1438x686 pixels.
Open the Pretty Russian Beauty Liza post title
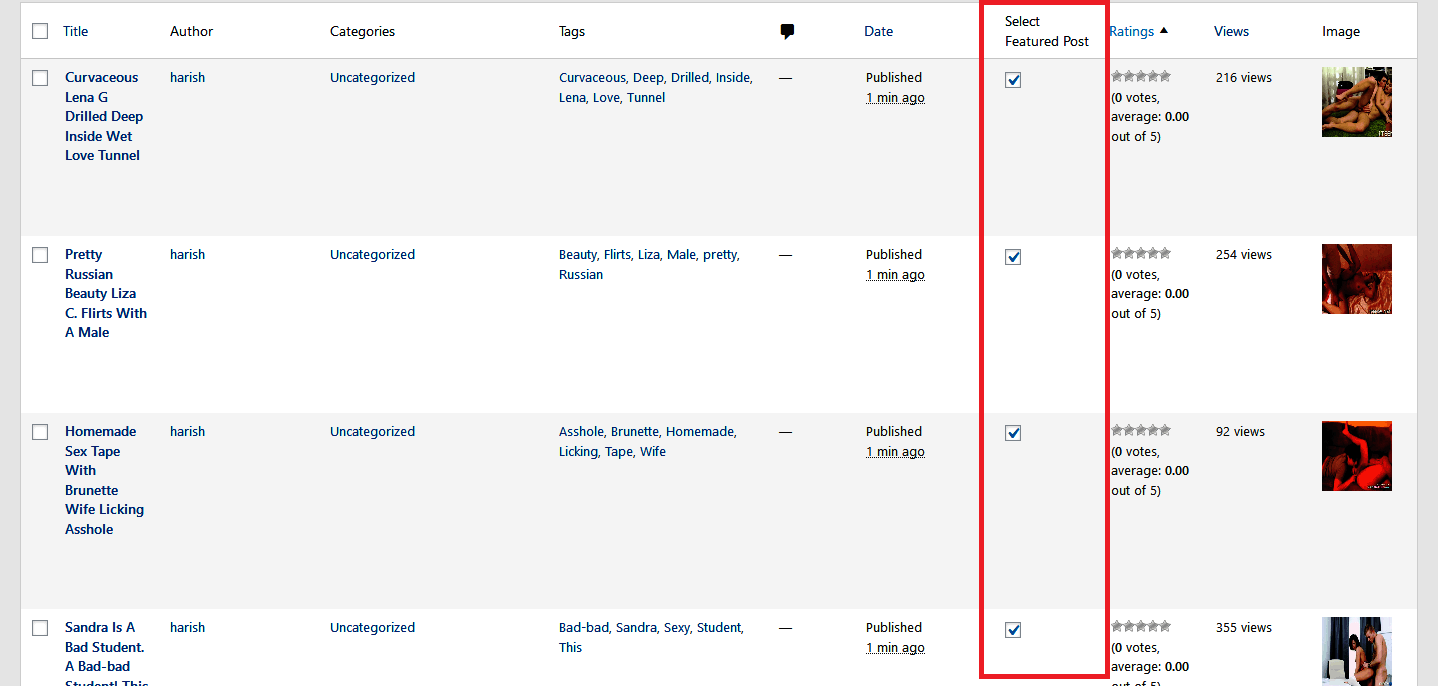tap(106, 293)
